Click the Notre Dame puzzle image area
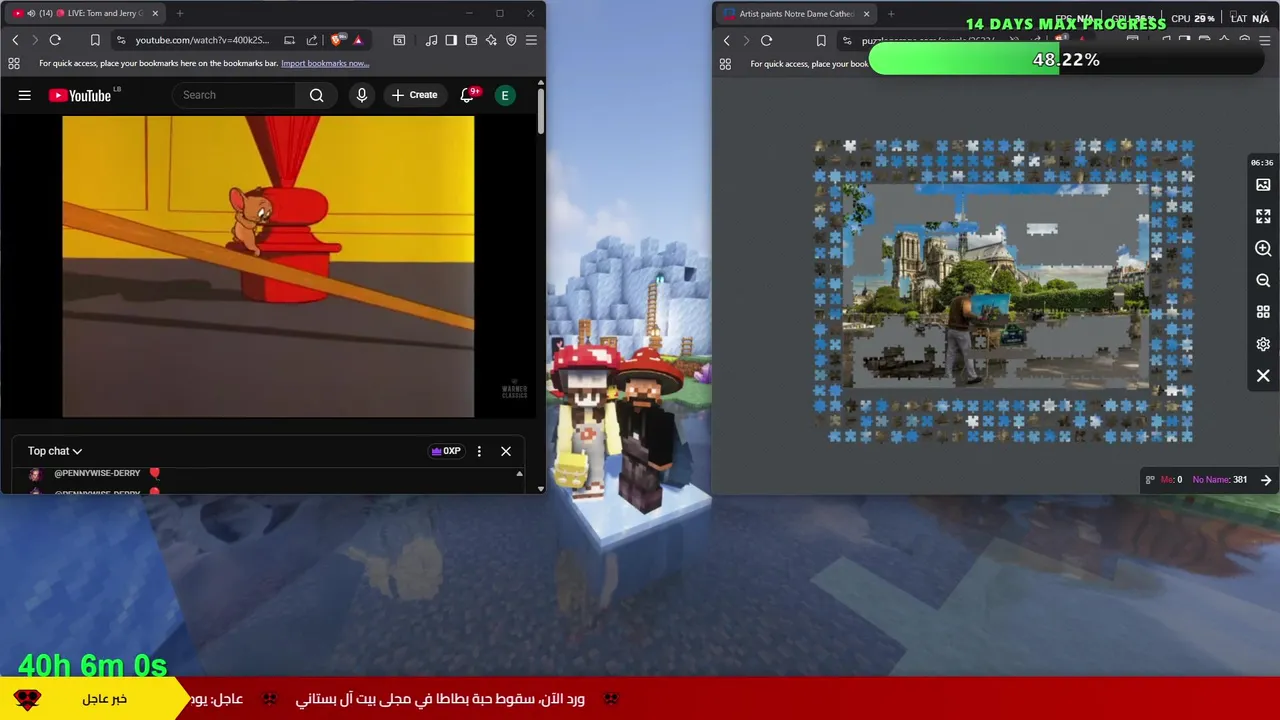The image size is (1280, 720). pyautogui.click(x=995, y=285)
